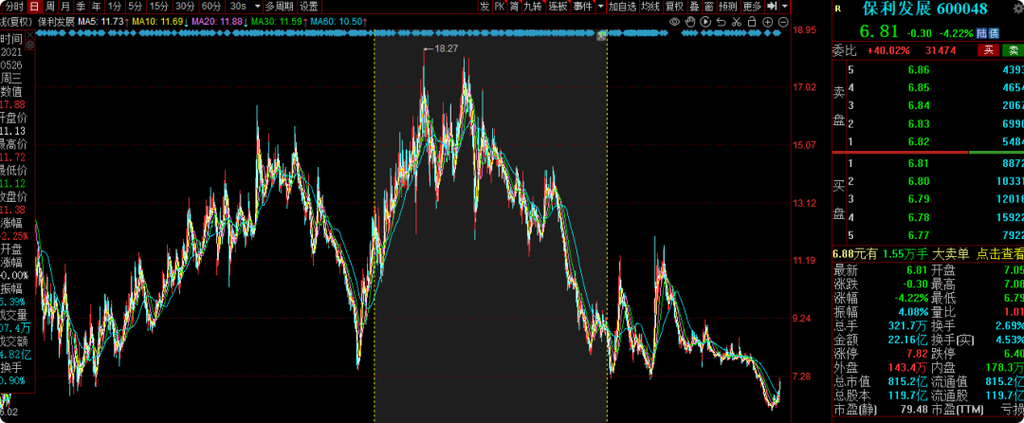The width and height of the screenshot is (1024, 423).
Task: Expand the 事件 dropdown arrow
Action: (x=598, y=6)
